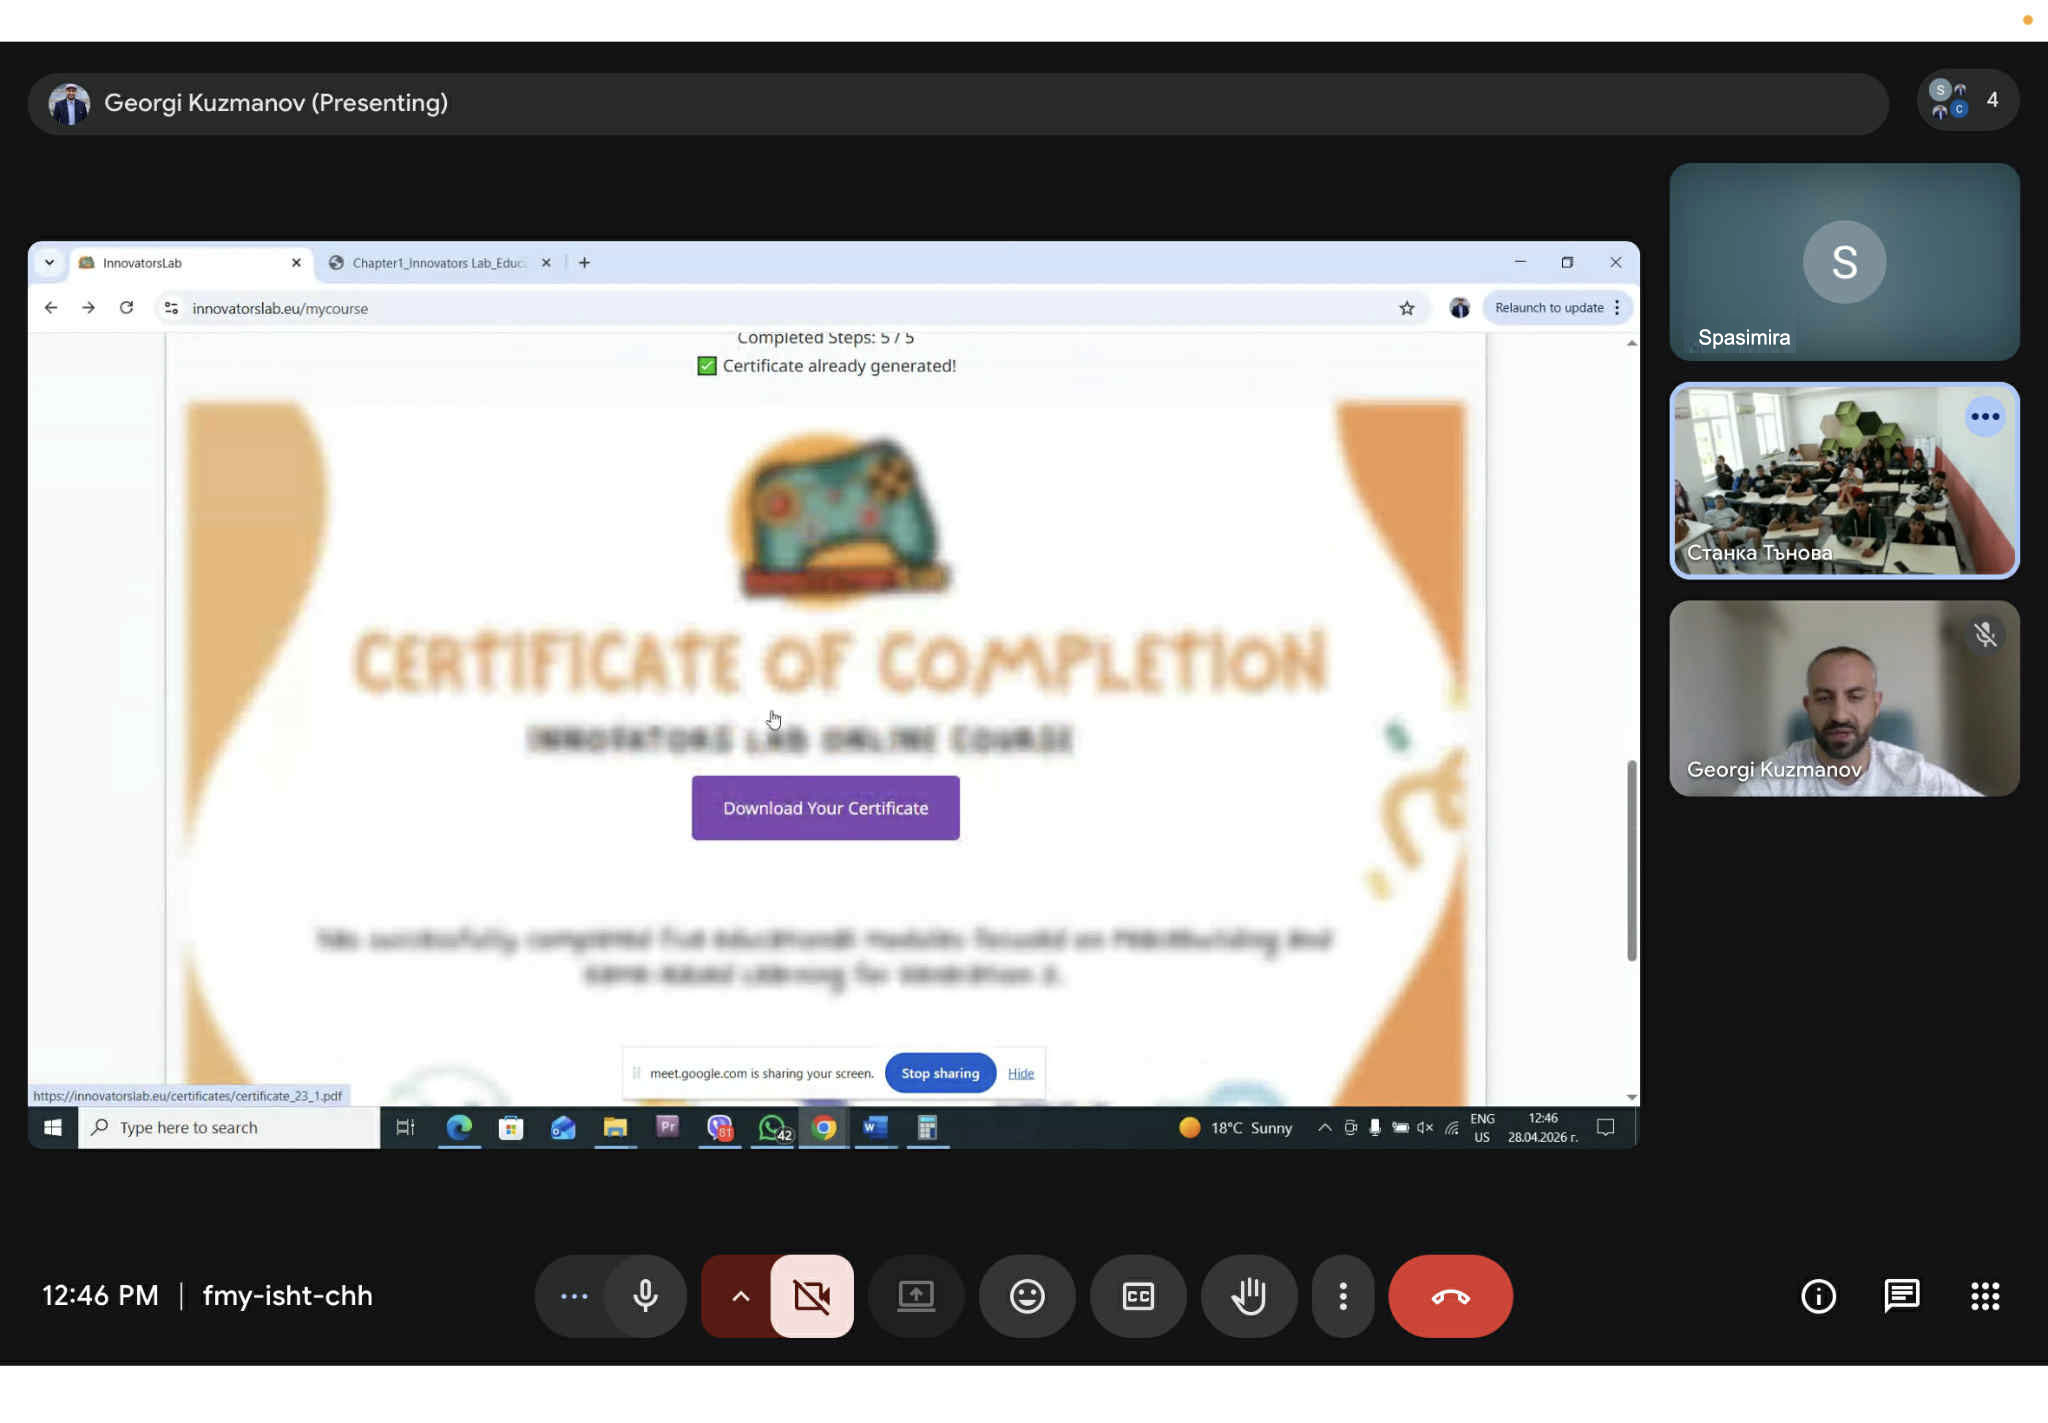Open Mail app from taskbar
Image resolution: width=2048 pixels, height=1423 pixels.
coord(563,1128)
